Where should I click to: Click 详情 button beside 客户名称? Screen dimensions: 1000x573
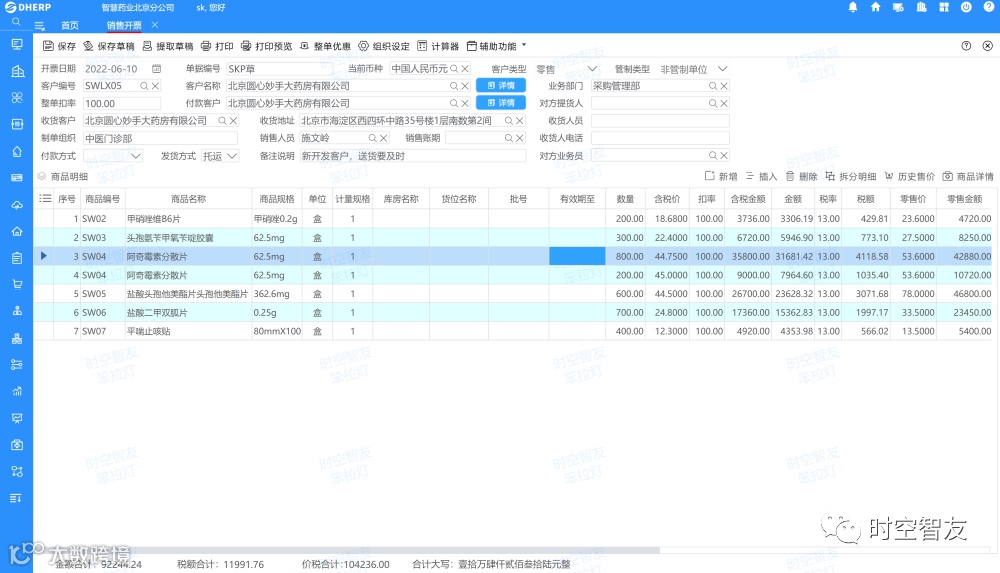(x=501, y=86)
